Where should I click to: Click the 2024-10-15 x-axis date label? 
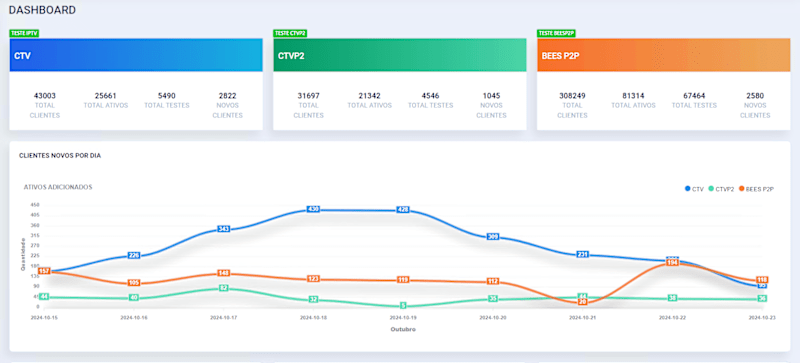(x=44, y=317)
